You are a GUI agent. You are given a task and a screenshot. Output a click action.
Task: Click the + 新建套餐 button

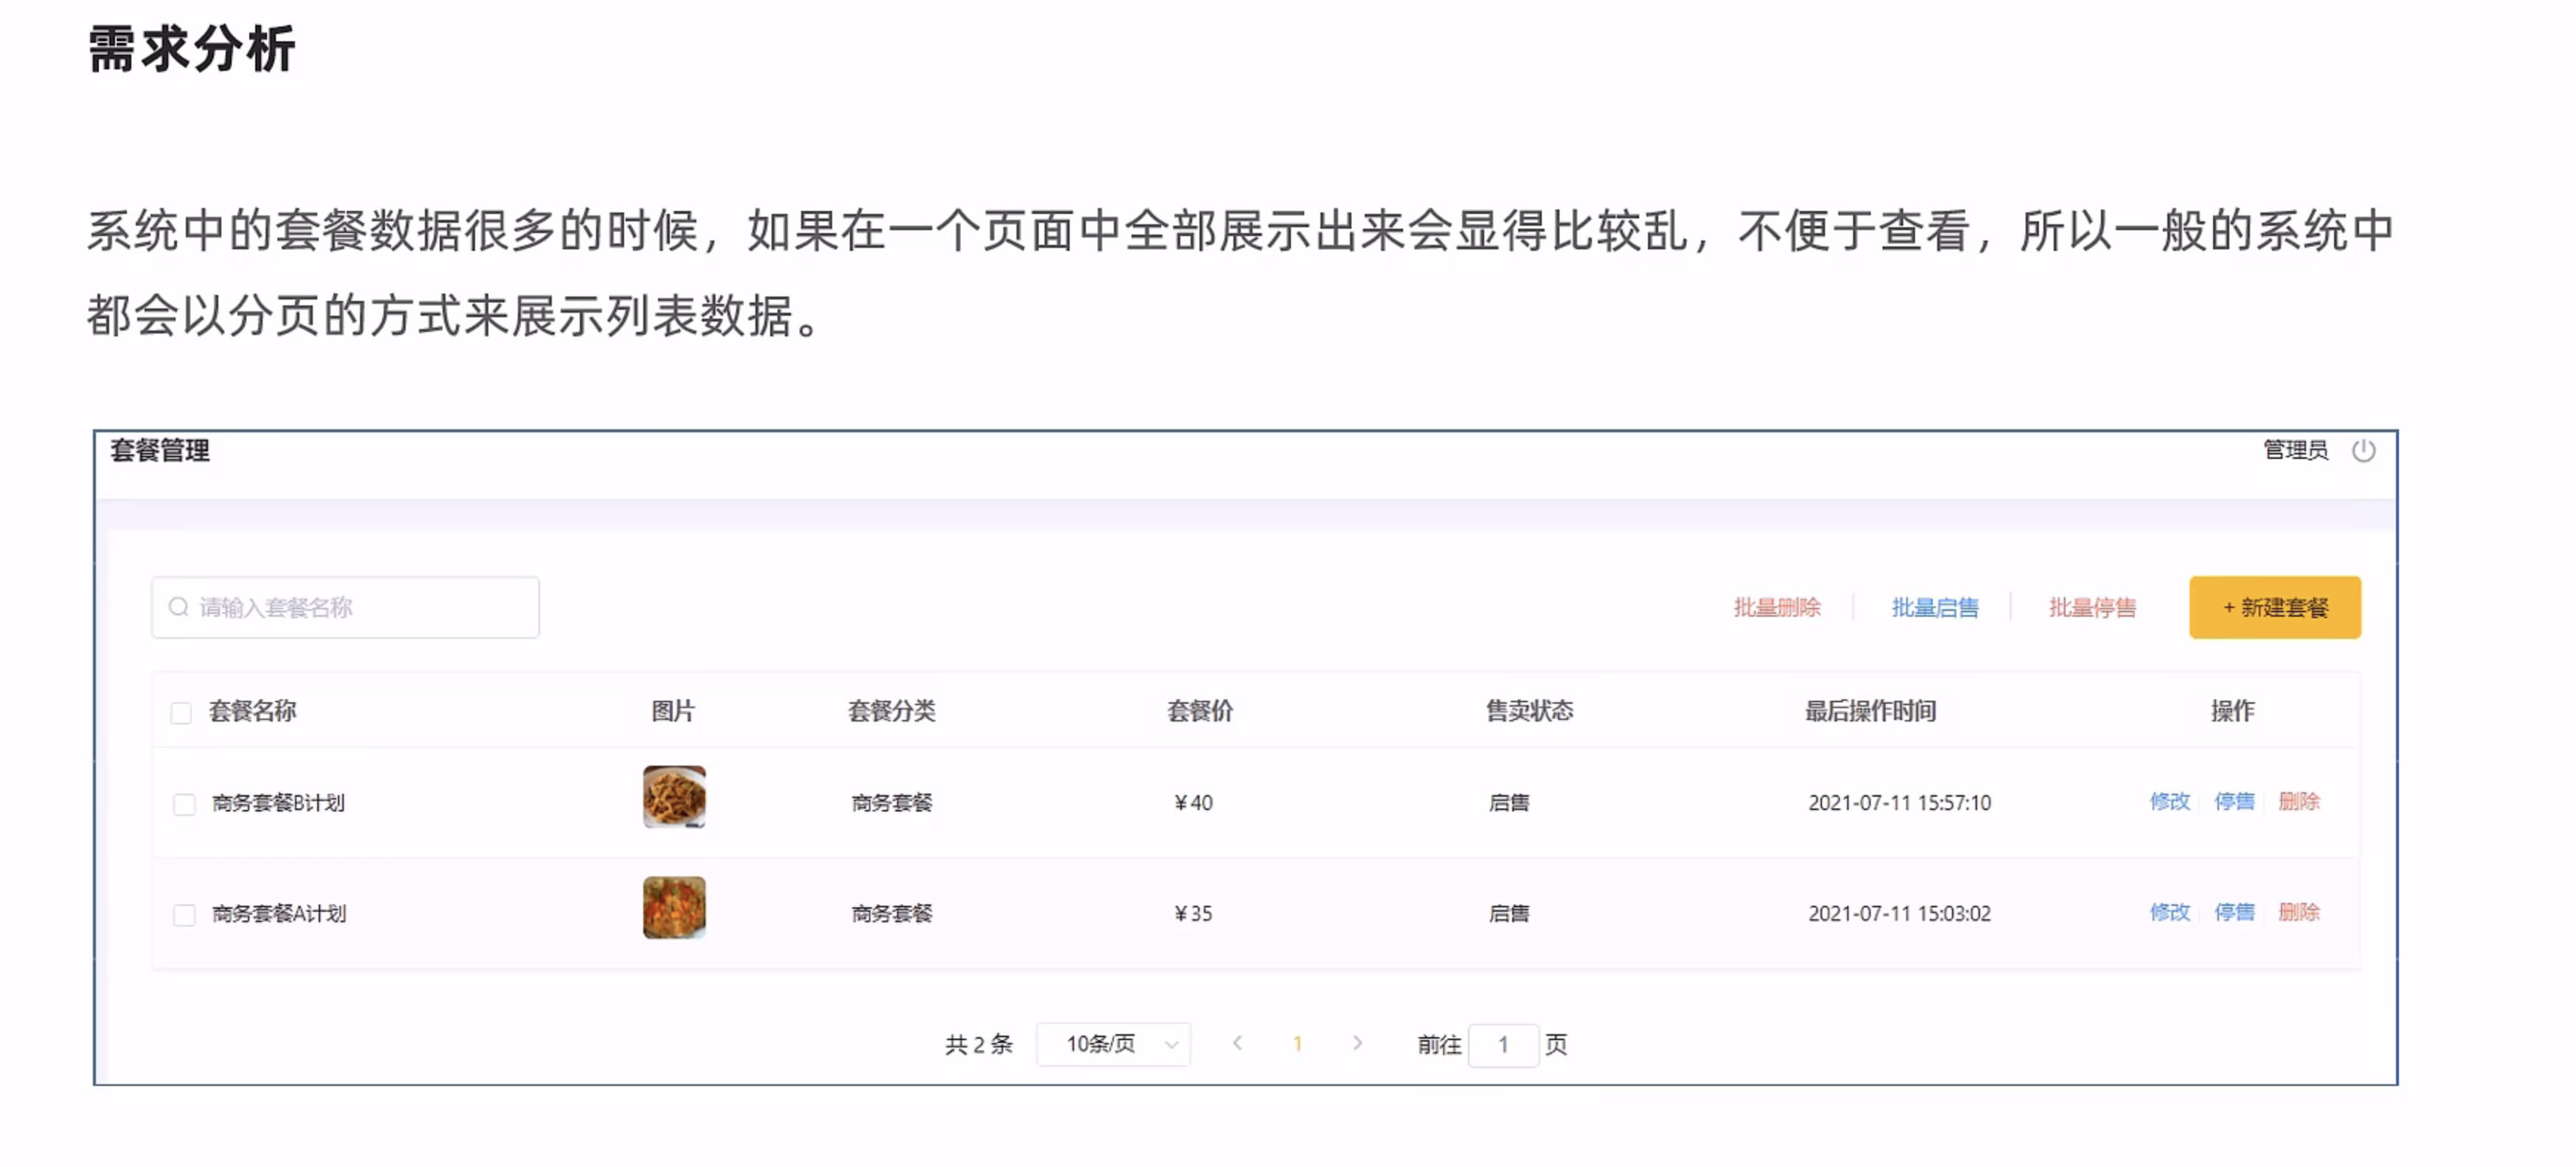point(2274,607)
